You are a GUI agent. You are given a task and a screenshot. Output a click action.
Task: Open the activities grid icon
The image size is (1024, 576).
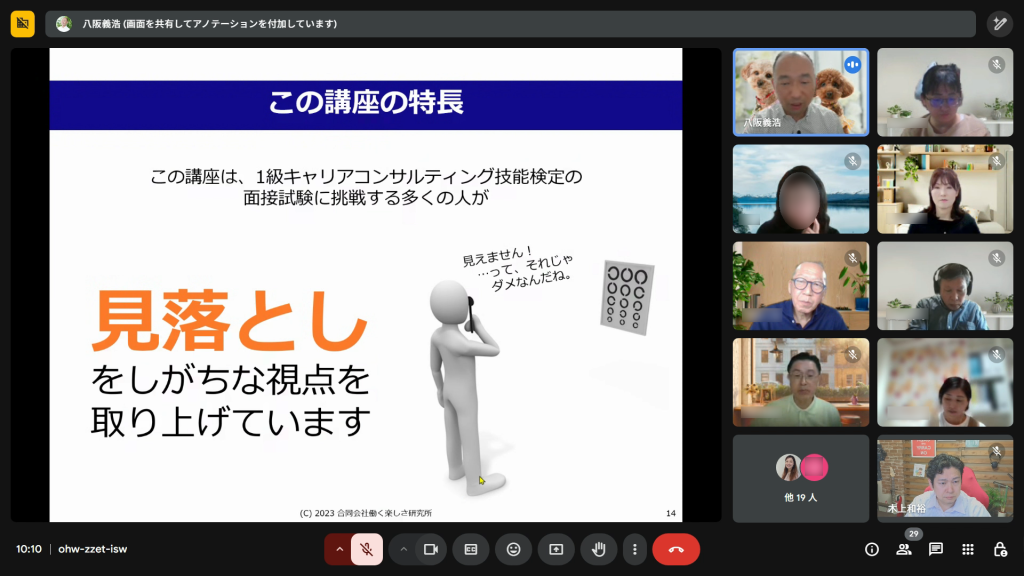968,549
